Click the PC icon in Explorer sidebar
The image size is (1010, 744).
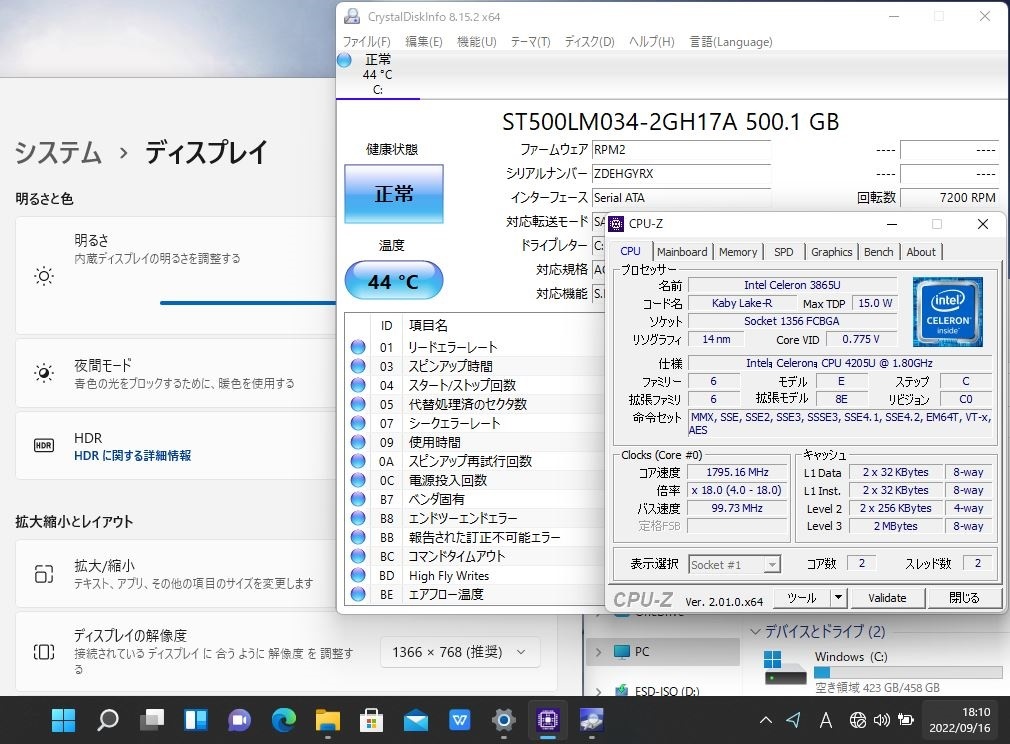(x=622, y=652)
